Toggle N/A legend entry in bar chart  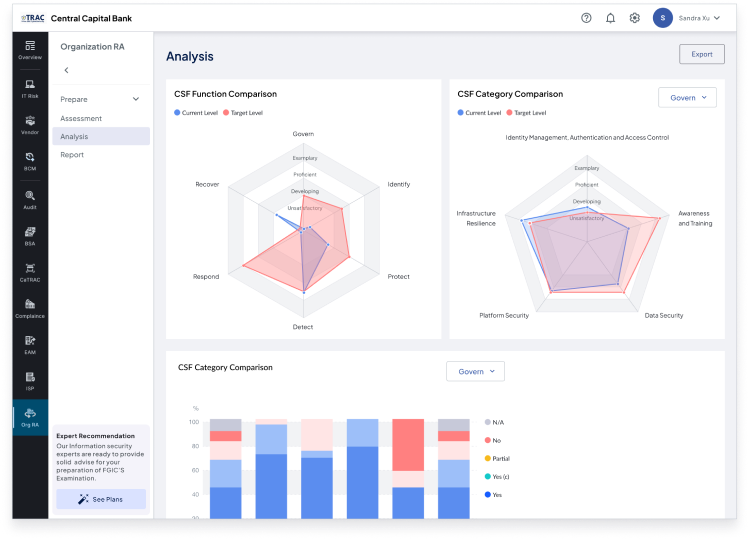(494, 422)
